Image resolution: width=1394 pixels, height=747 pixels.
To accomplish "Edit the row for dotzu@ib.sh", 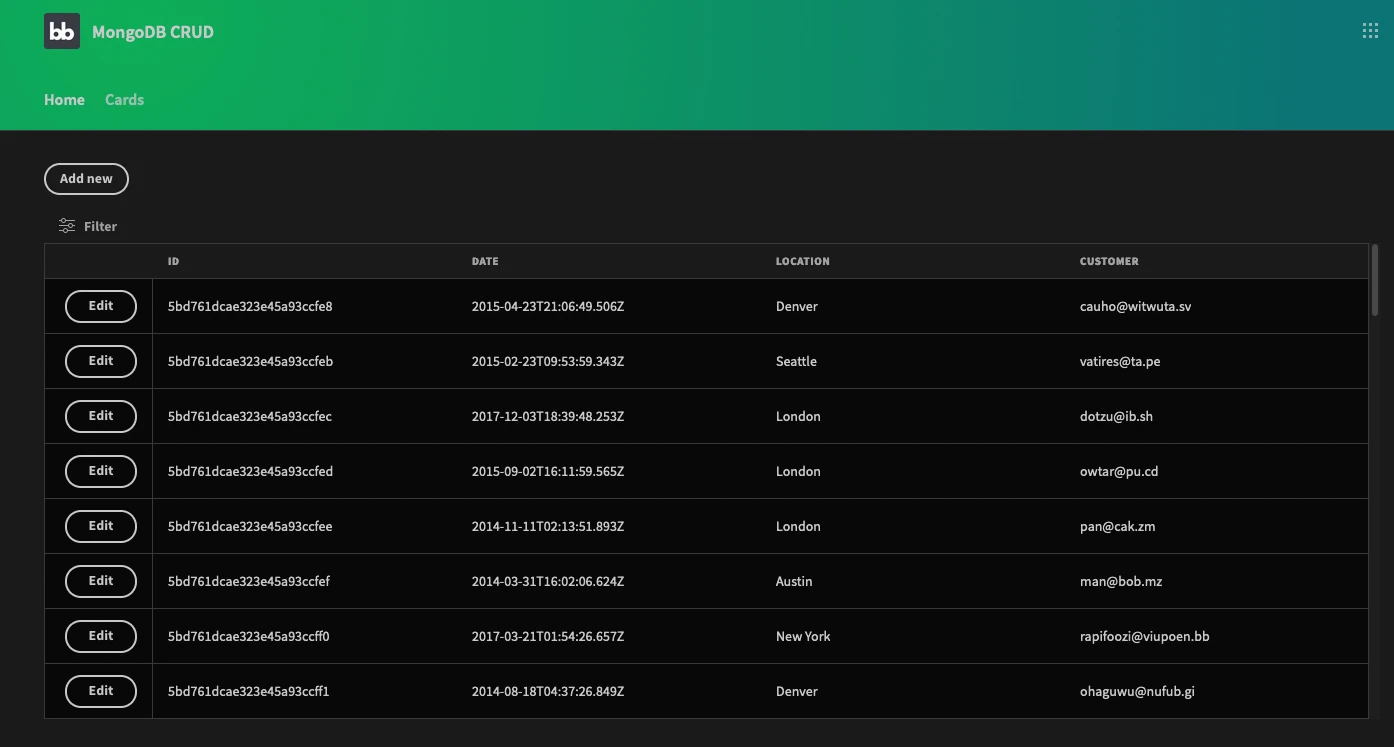I will click(101, 416).
